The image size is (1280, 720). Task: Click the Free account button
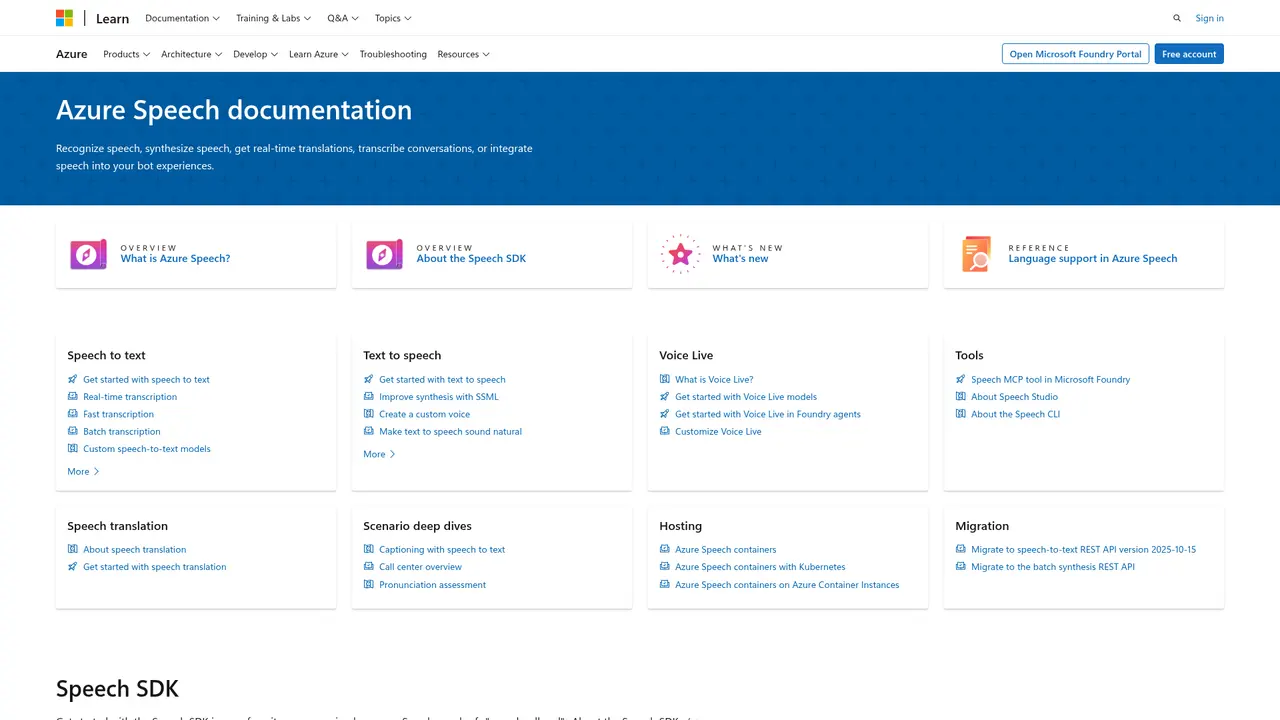[x=1189, y=54]
